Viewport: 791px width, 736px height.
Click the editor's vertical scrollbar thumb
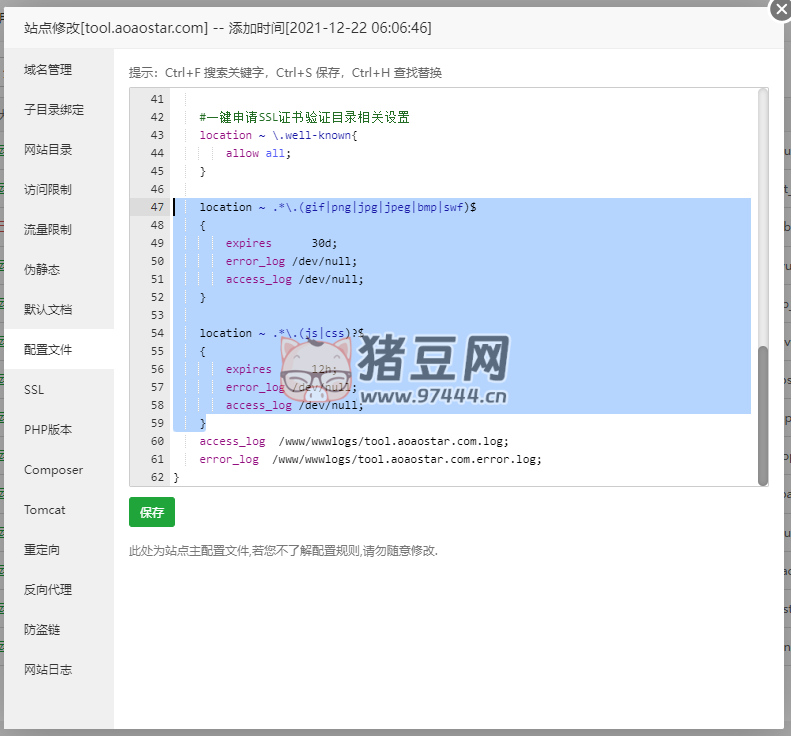(763, 415)
